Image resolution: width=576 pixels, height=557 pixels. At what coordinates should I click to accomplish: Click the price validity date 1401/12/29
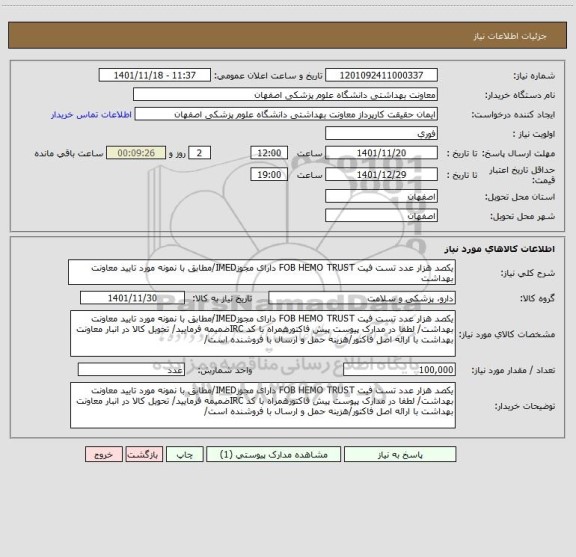381,175
